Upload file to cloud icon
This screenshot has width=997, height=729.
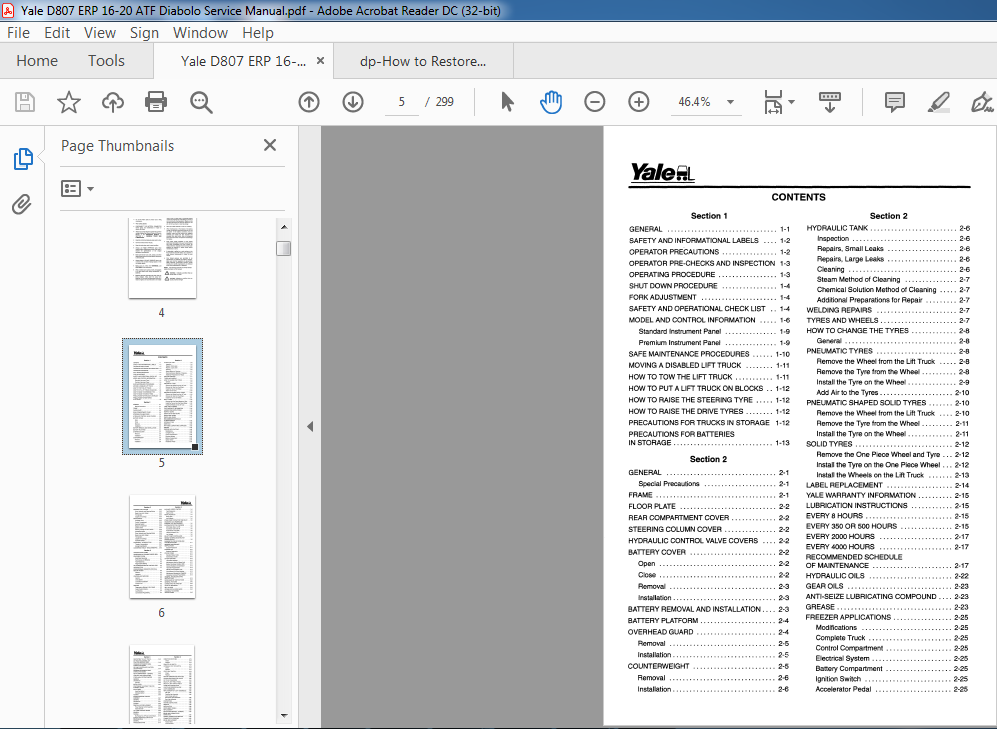[x=113, y=102]
